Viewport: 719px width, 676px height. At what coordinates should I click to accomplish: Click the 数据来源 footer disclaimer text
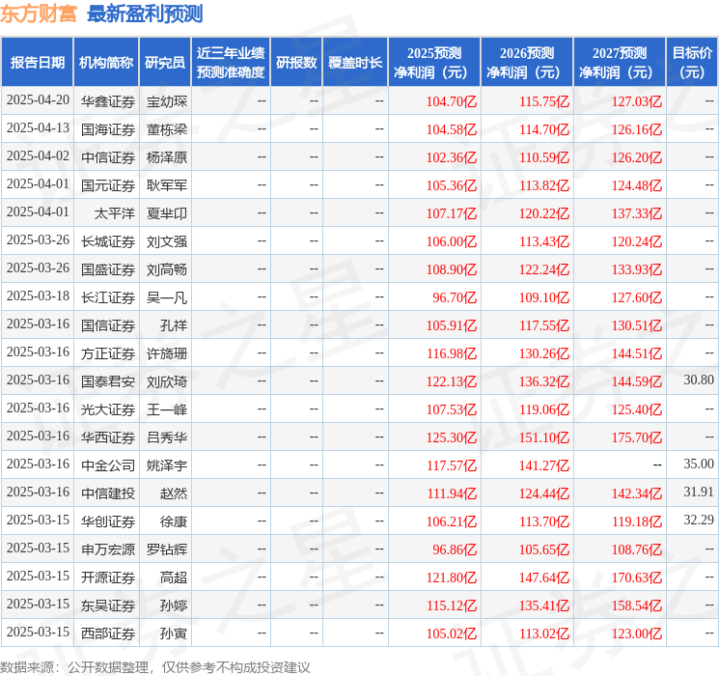pos(155,667)
